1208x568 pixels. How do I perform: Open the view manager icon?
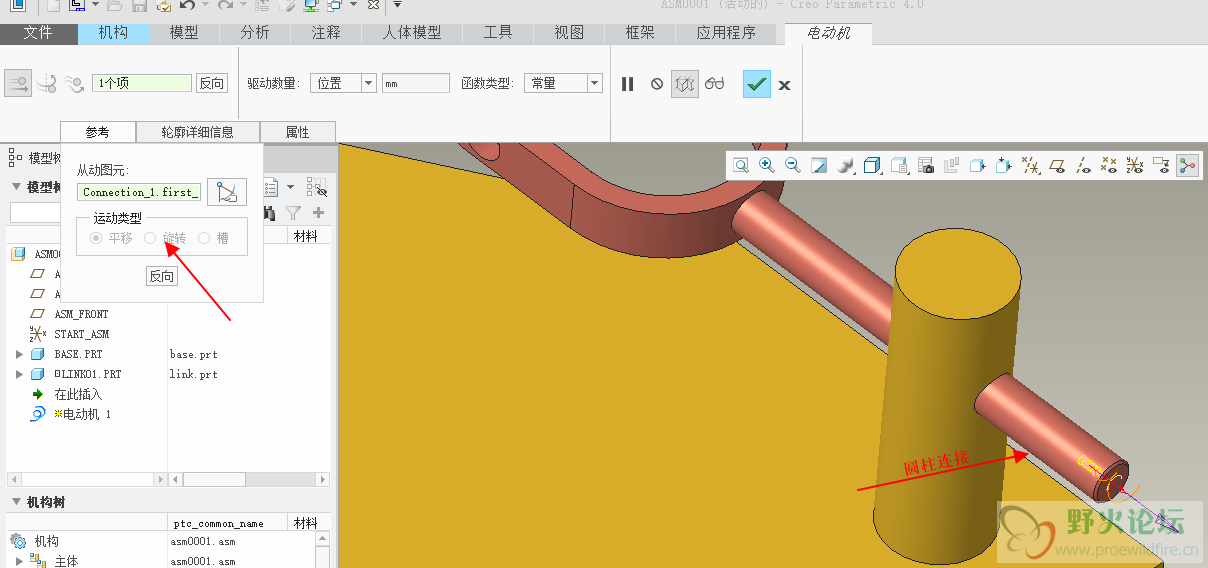tap(899, 165)
